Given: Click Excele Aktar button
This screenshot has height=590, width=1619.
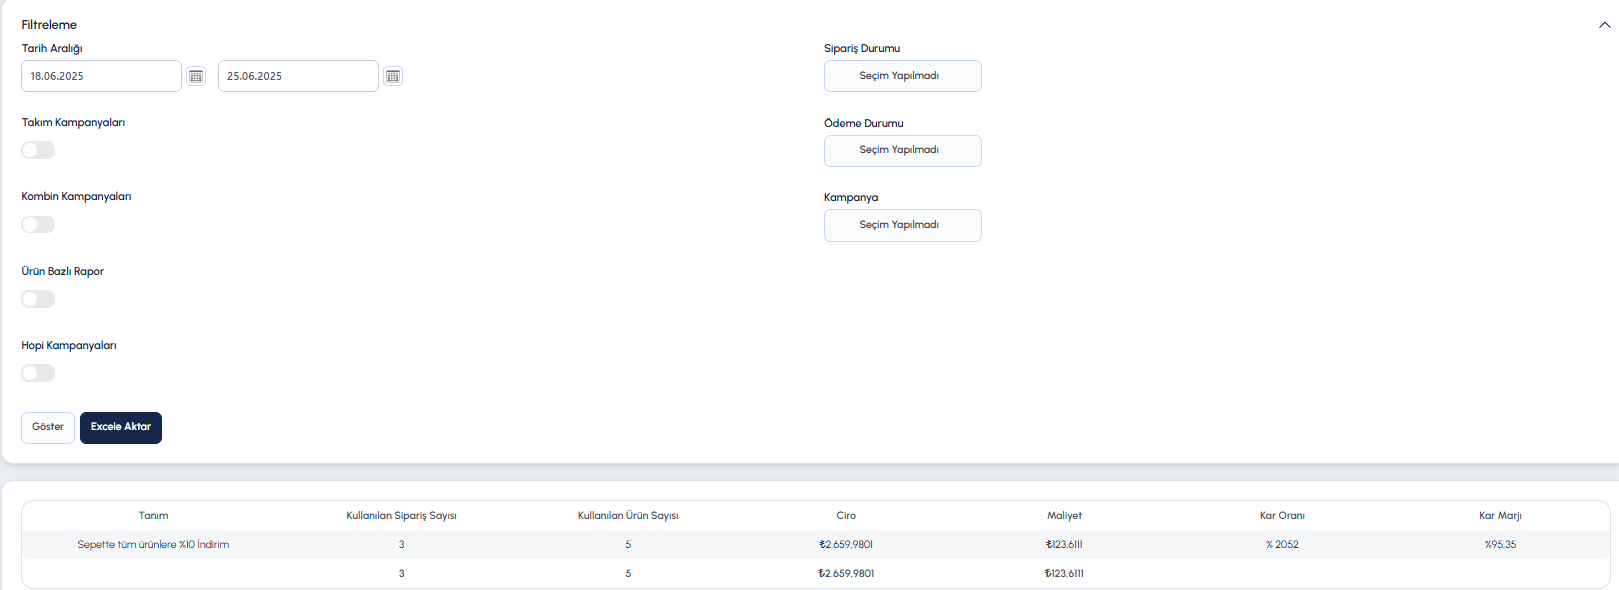Looking at the screenshot, I should coord(121,427).
